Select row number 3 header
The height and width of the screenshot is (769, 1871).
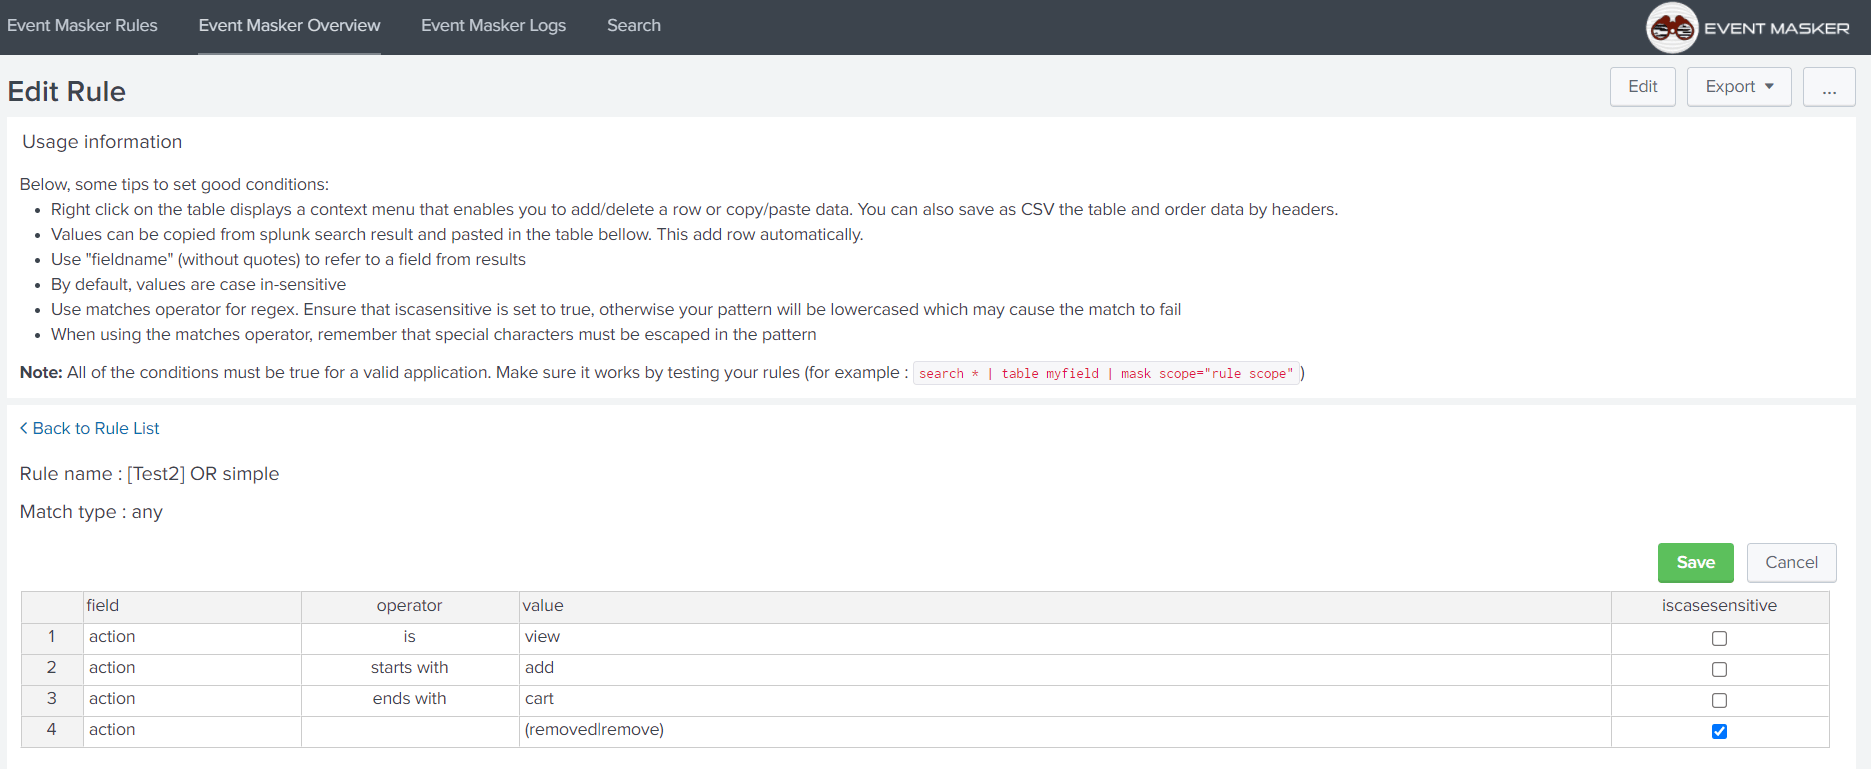pos(52,699)
